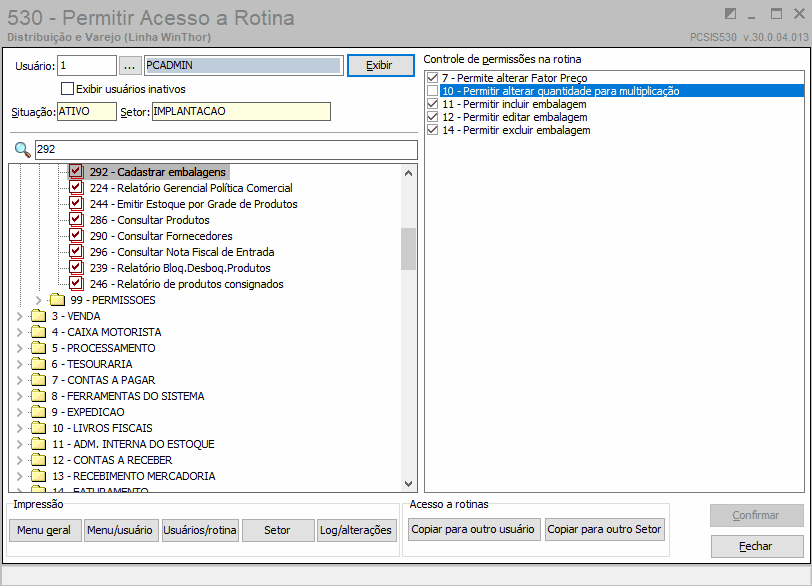Expand the 5 - PROCESSAMENTO node

point(20,348)
